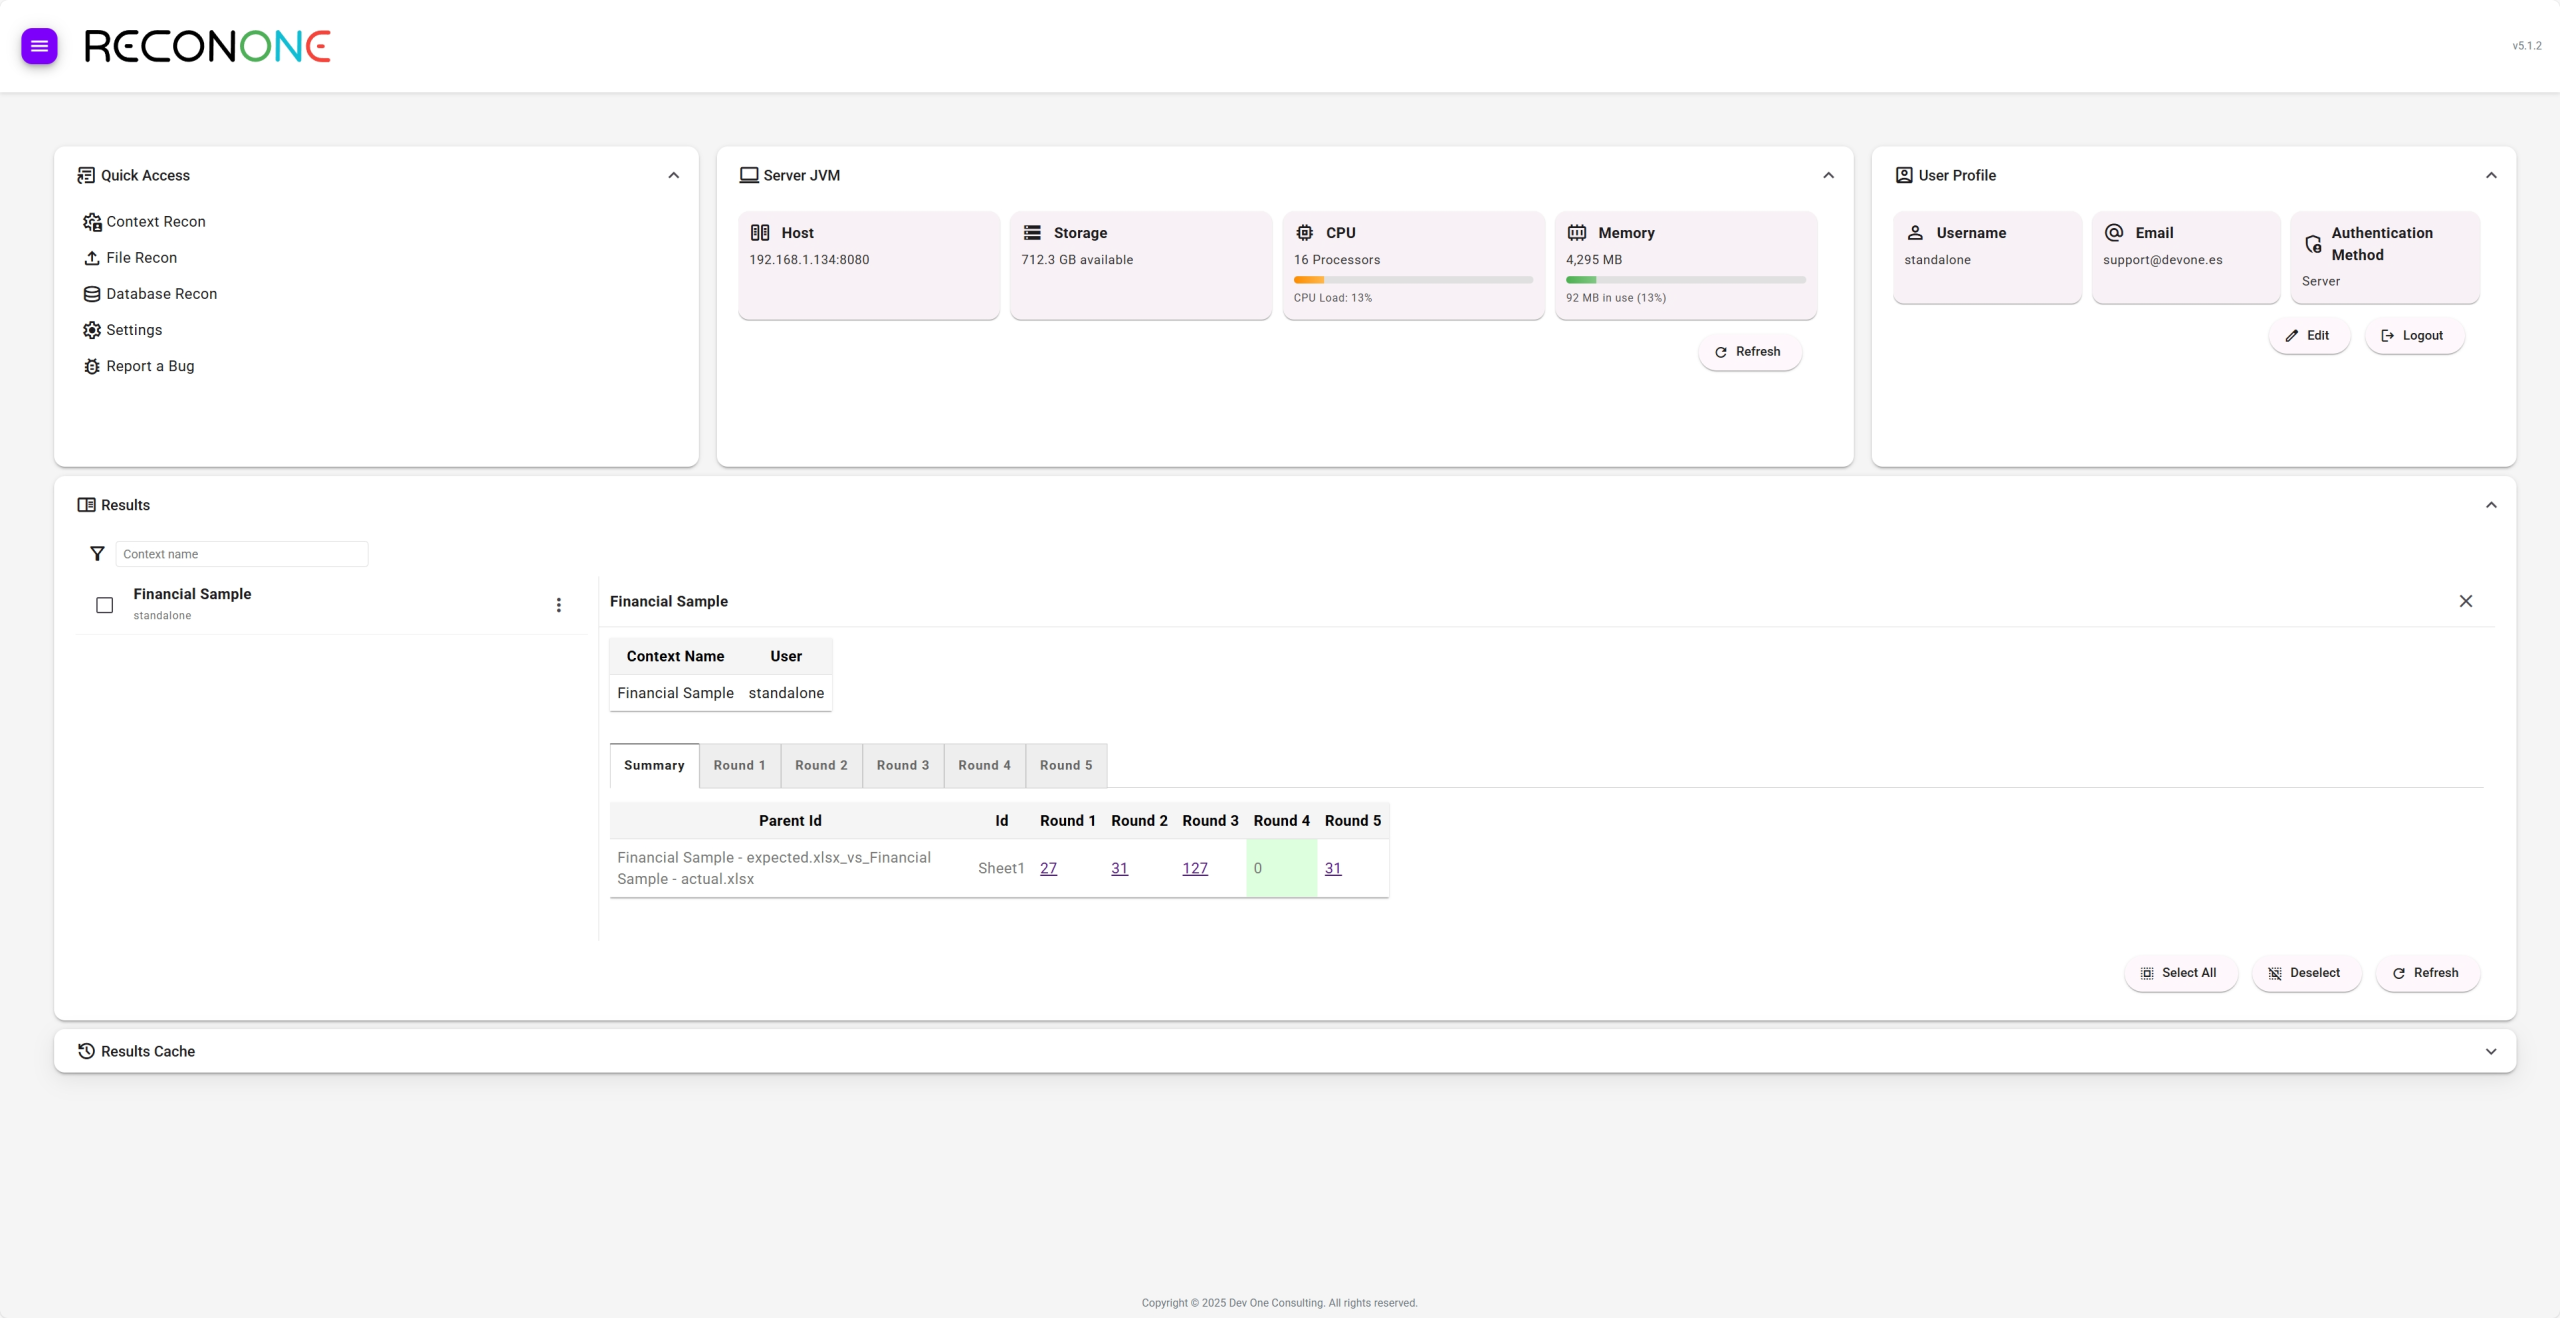Click the Select All results button
Screen dimensions: 2560x1318
coord(2179,973)
